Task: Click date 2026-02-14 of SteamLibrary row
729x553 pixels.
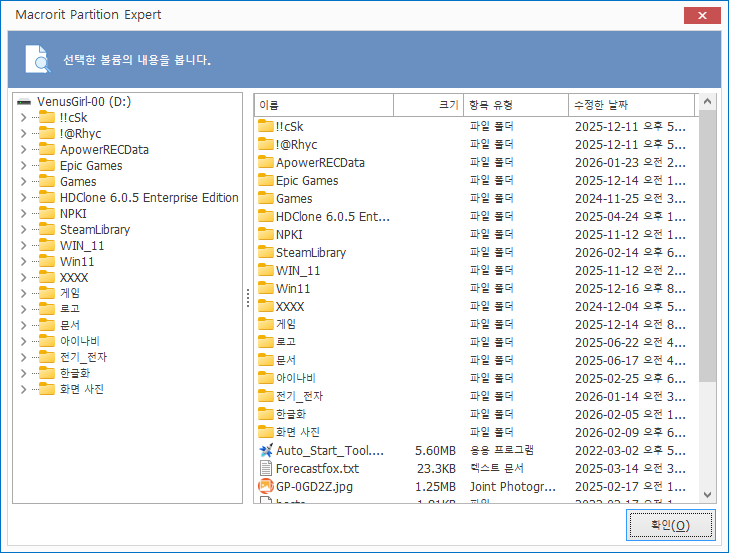Action: point(630,253)
